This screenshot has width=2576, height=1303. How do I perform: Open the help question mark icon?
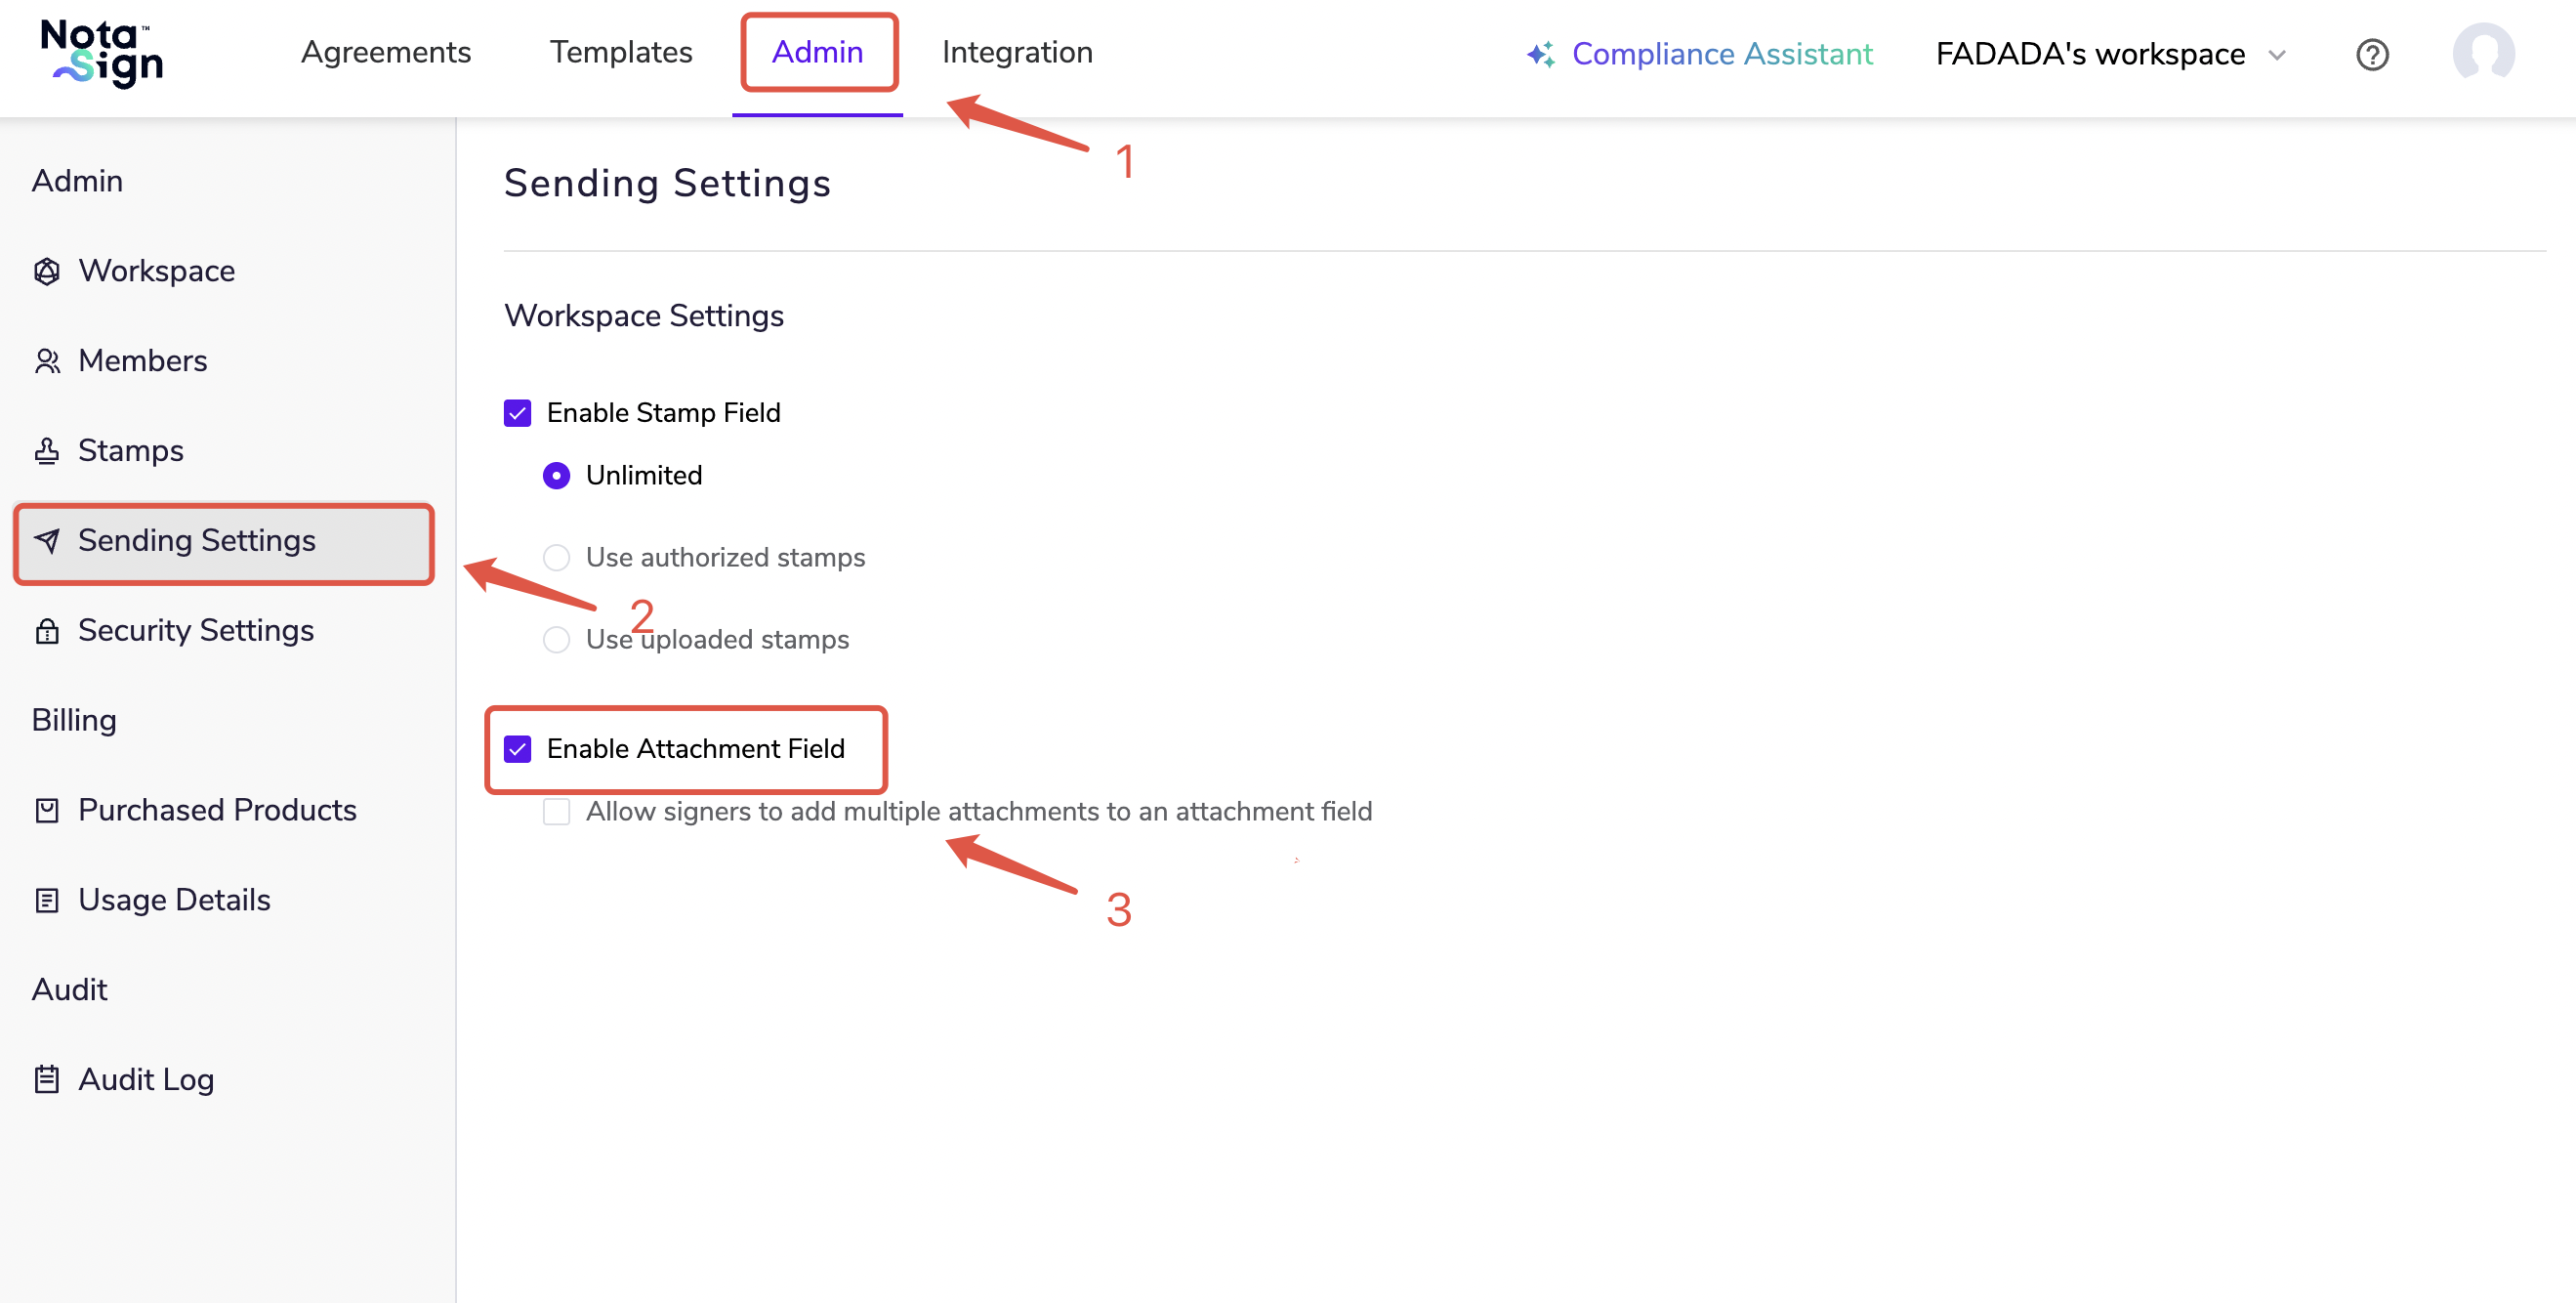pyautogui.click(x=2371, y=54)
